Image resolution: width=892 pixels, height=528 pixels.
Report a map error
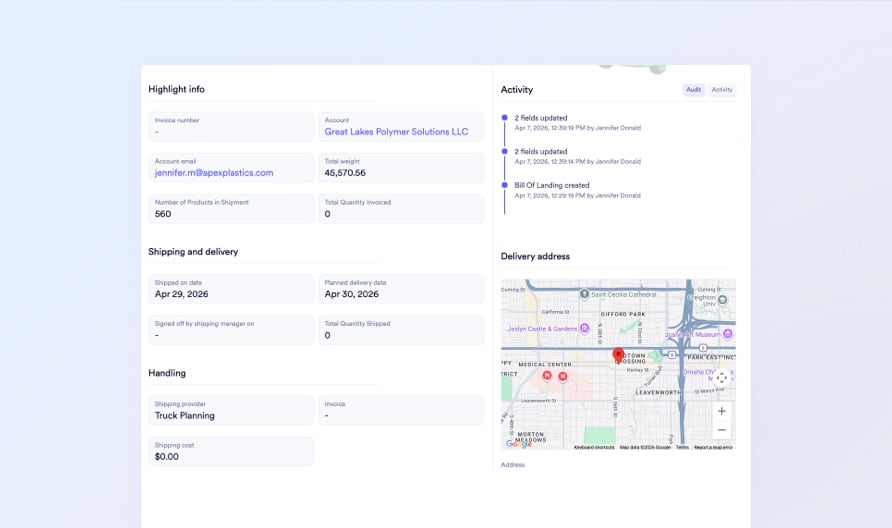point(713,447)
